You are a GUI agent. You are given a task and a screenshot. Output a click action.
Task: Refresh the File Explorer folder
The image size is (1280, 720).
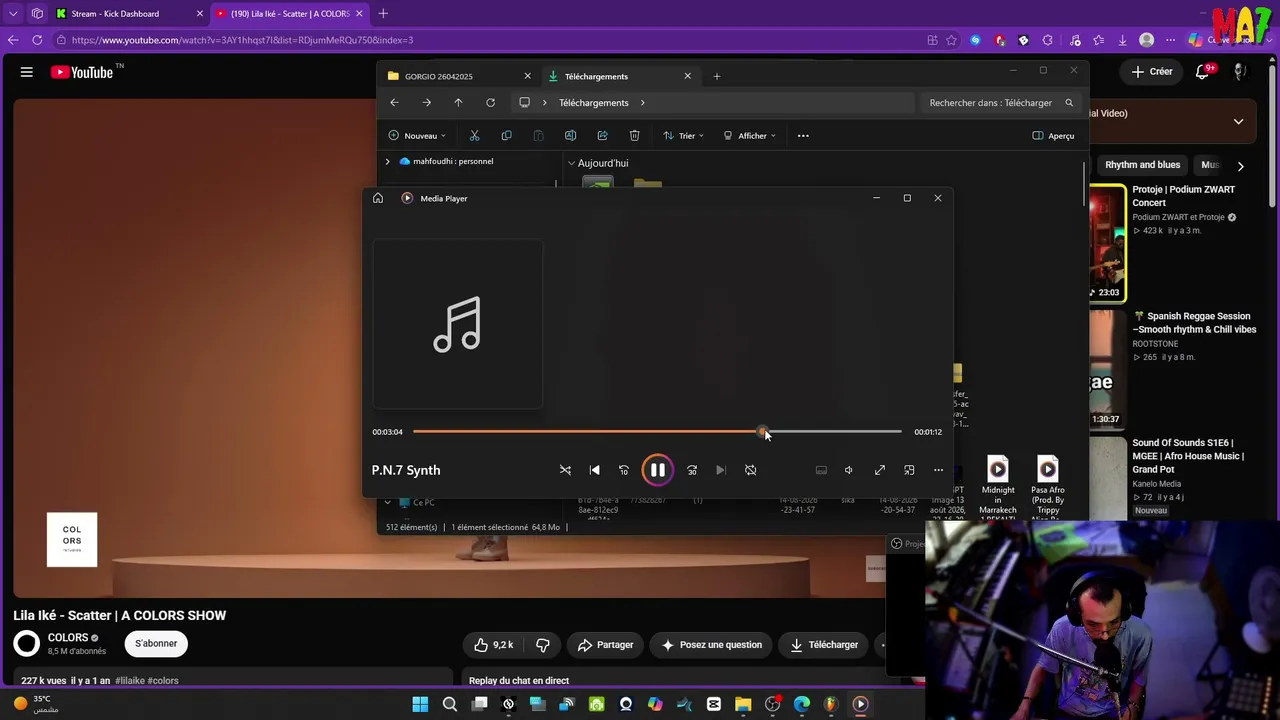490,103
